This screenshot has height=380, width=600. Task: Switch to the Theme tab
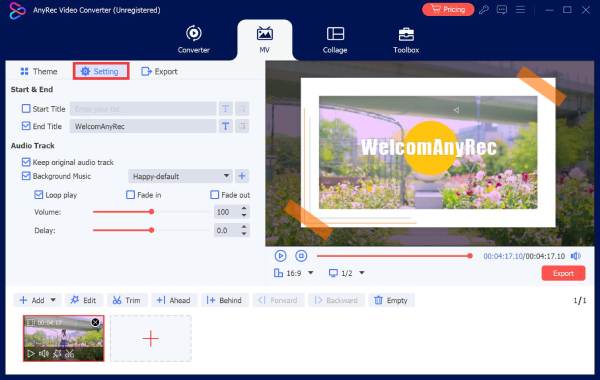39,72
